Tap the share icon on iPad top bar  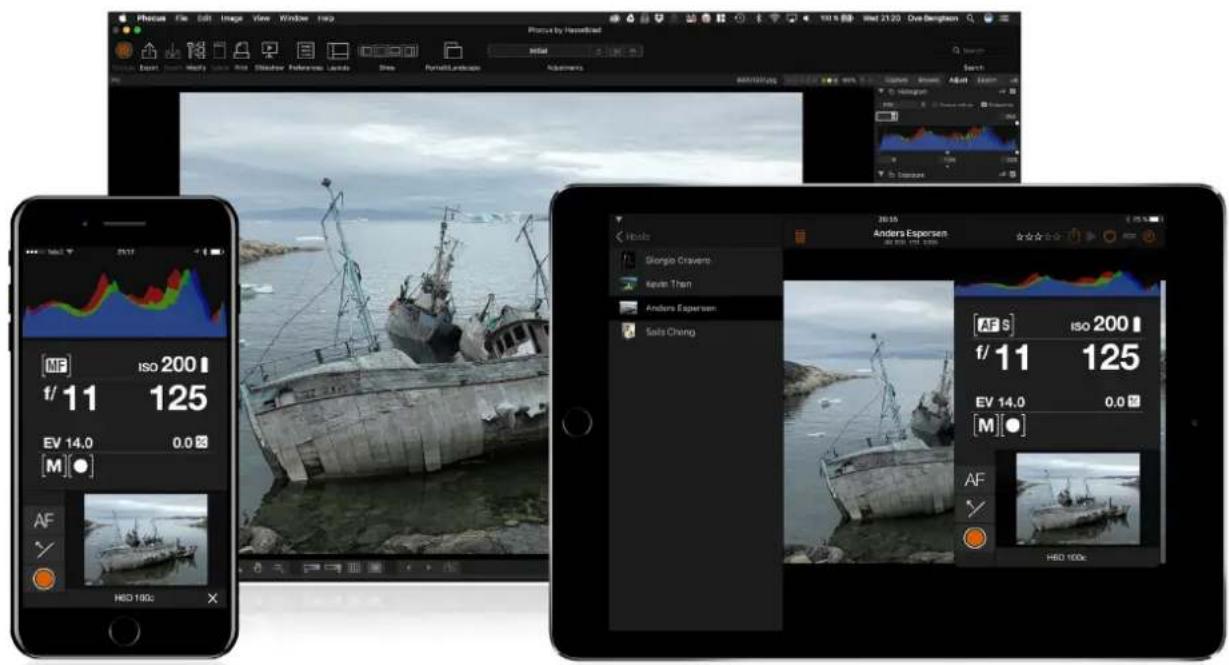coord(1072,237)
